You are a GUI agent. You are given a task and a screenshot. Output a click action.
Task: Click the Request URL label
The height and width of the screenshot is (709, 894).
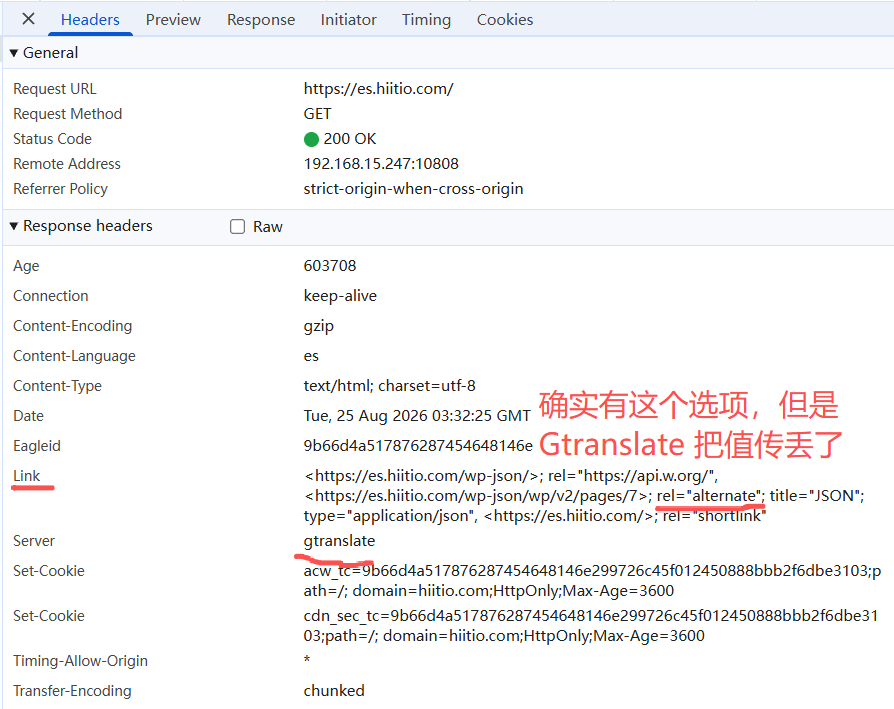tap(55, 89)
